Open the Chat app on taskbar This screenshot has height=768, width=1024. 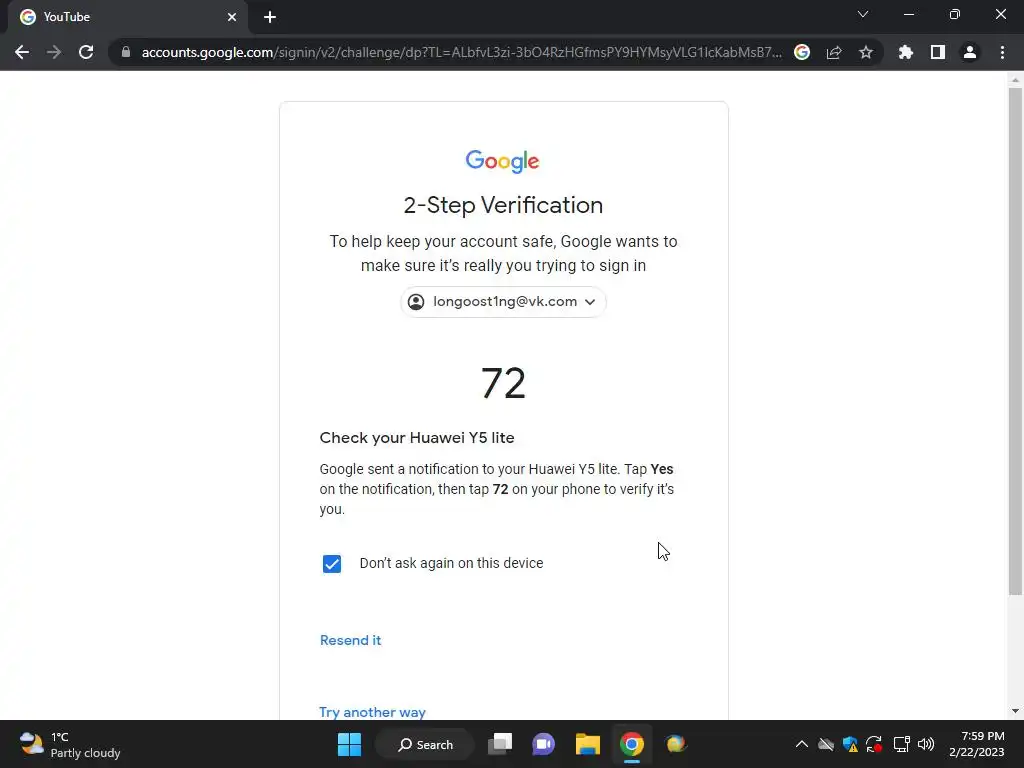coord(543,744)
